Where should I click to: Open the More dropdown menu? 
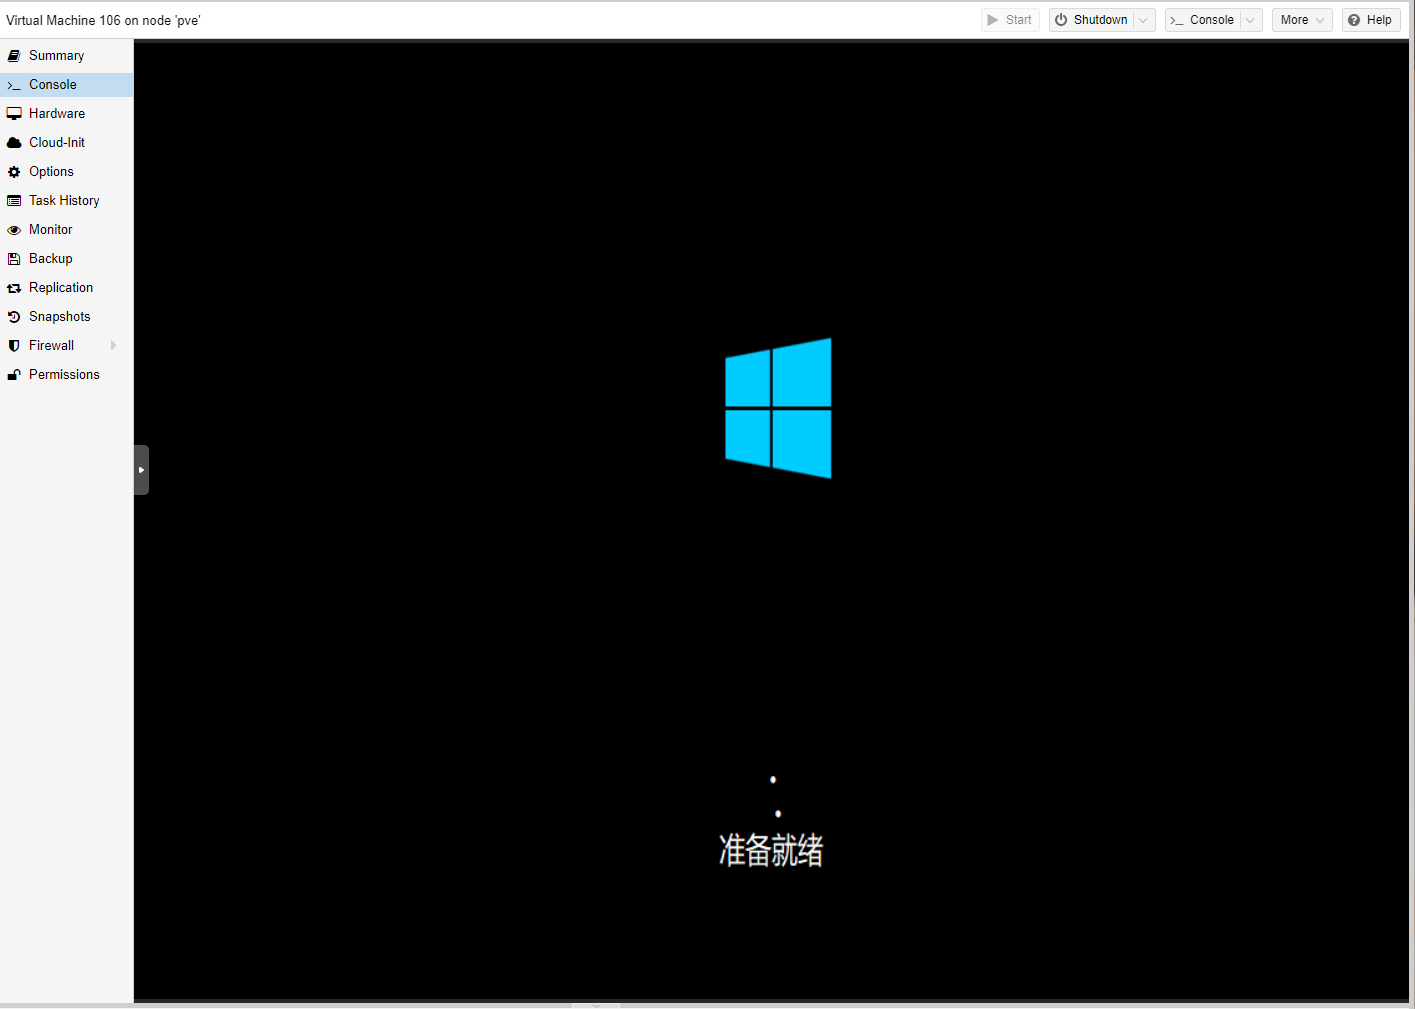pyautogui.click(x=1301, y=20)
